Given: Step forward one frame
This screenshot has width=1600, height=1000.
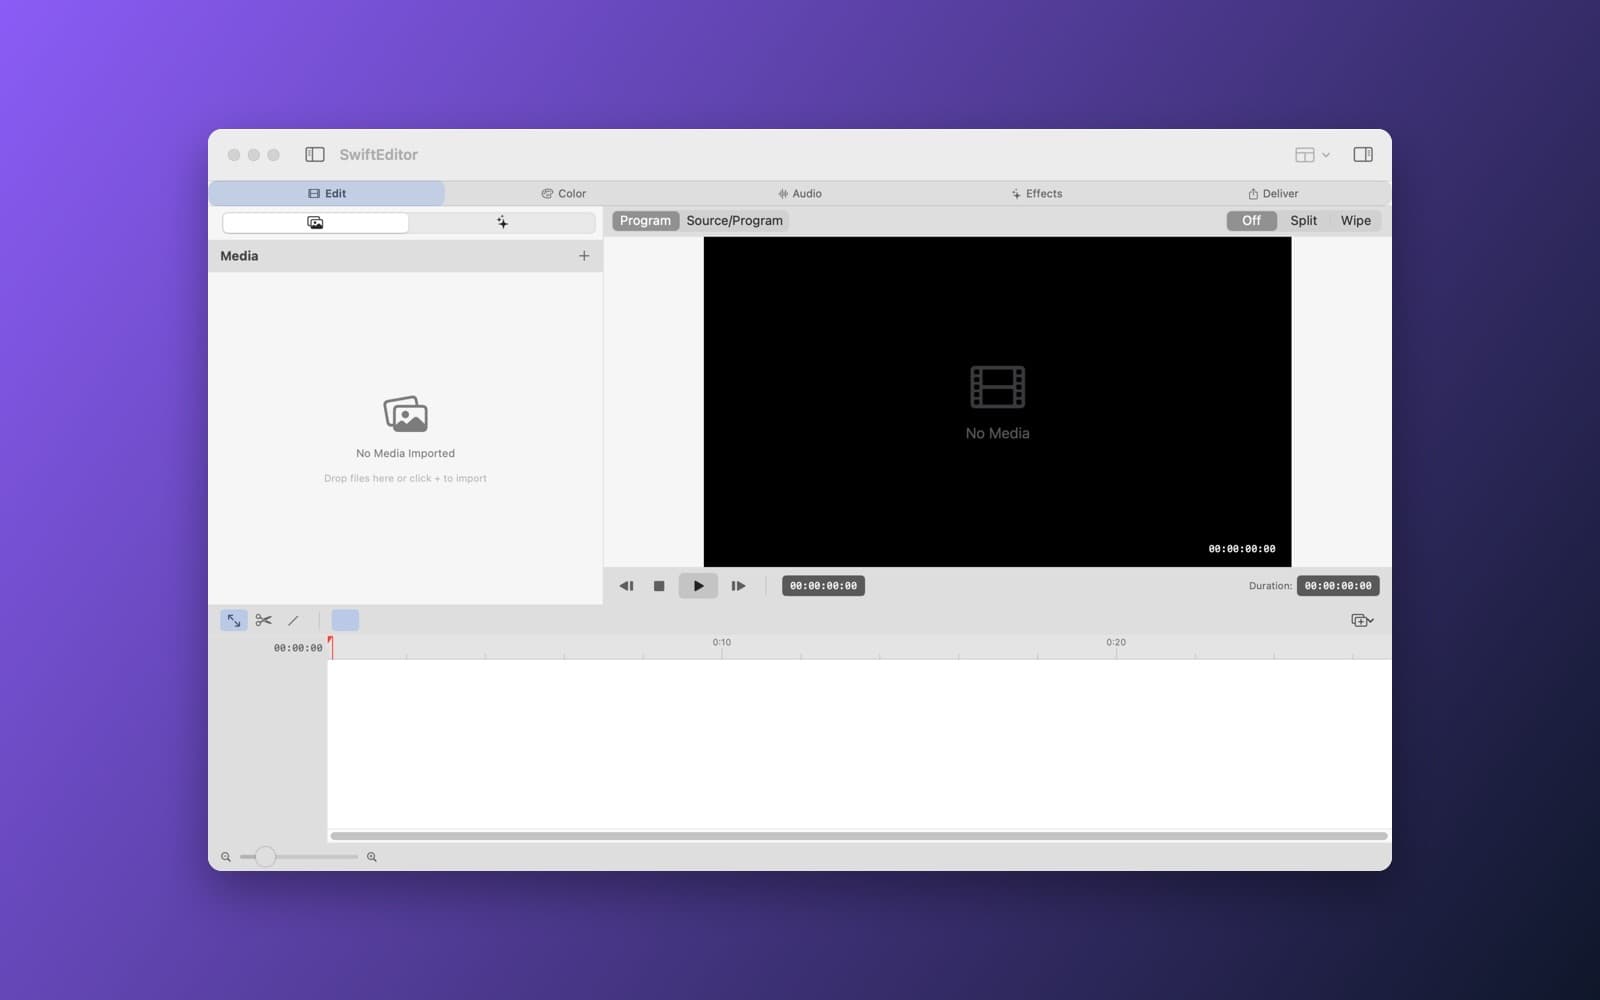Looking at the screenshot, I should point(738,586).
